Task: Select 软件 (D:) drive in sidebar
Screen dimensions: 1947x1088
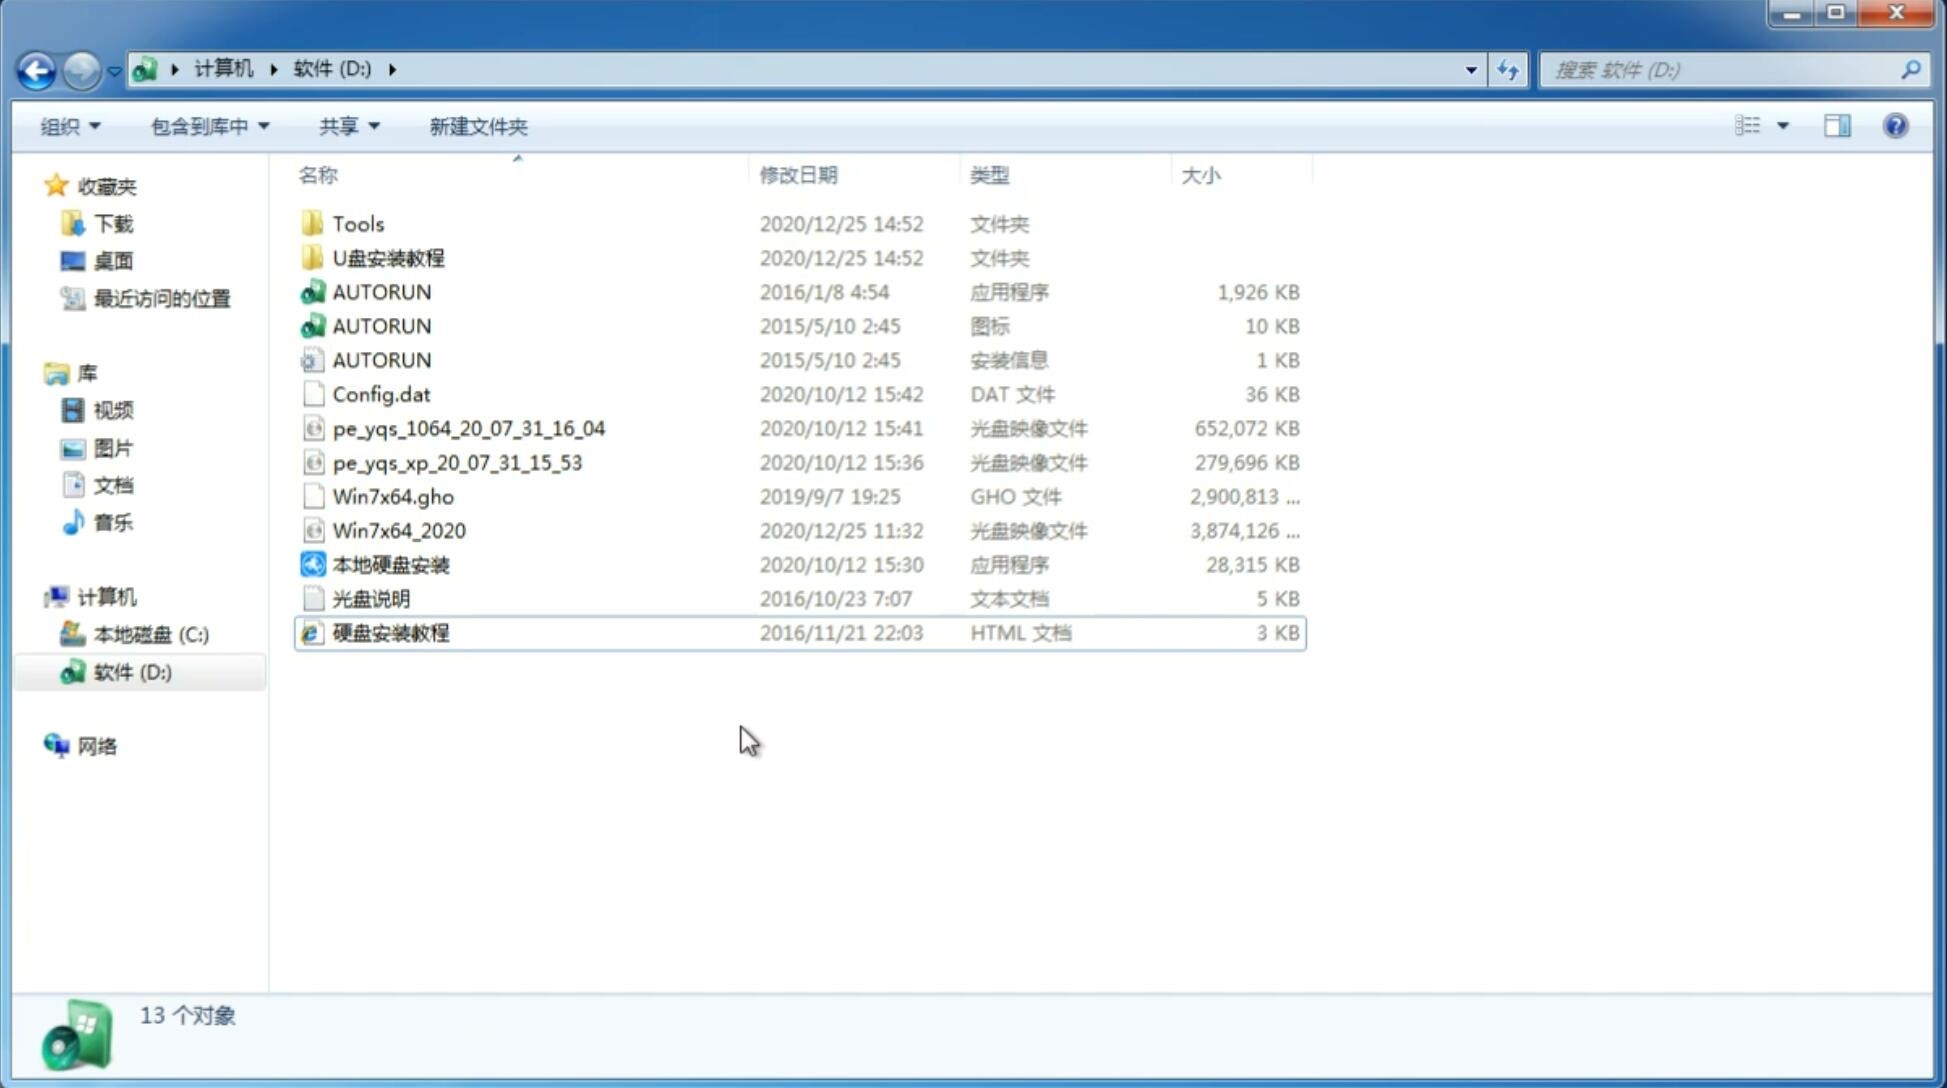Action: (131, 671)
